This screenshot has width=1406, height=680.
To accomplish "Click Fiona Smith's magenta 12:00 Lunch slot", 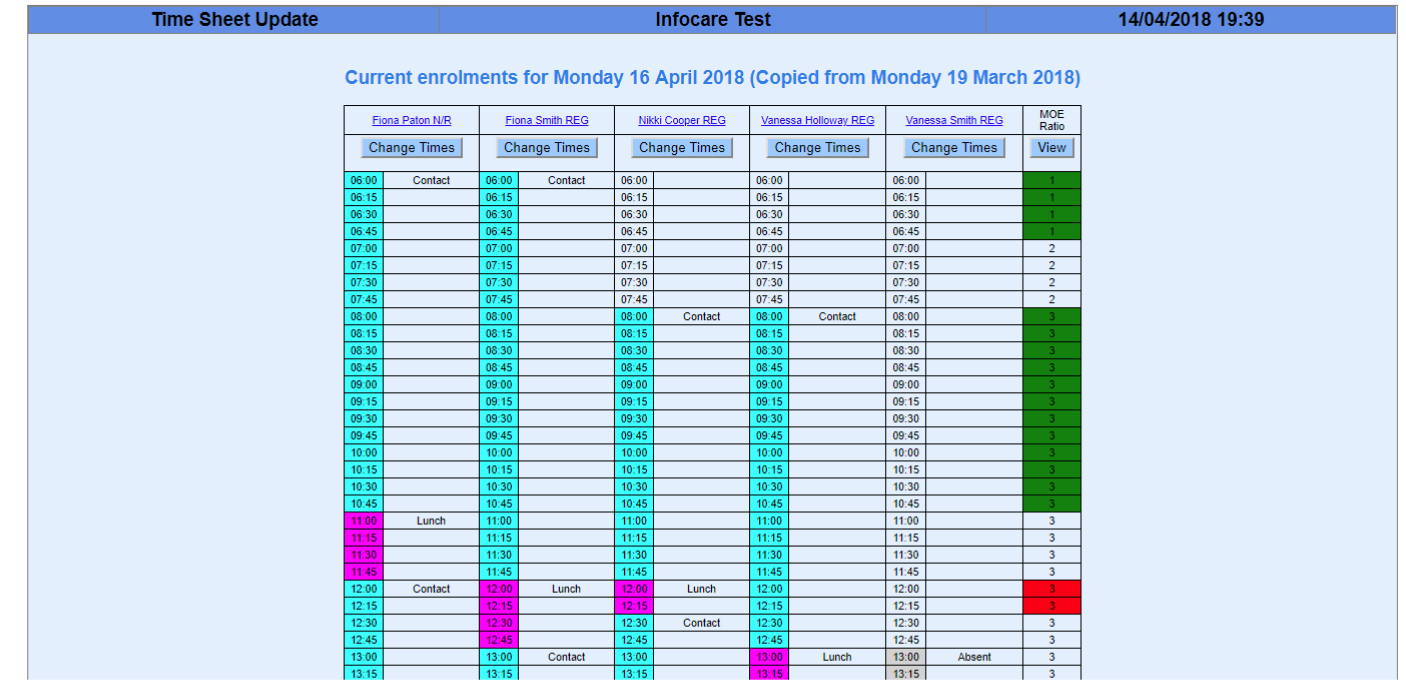I will click(499, 589).
